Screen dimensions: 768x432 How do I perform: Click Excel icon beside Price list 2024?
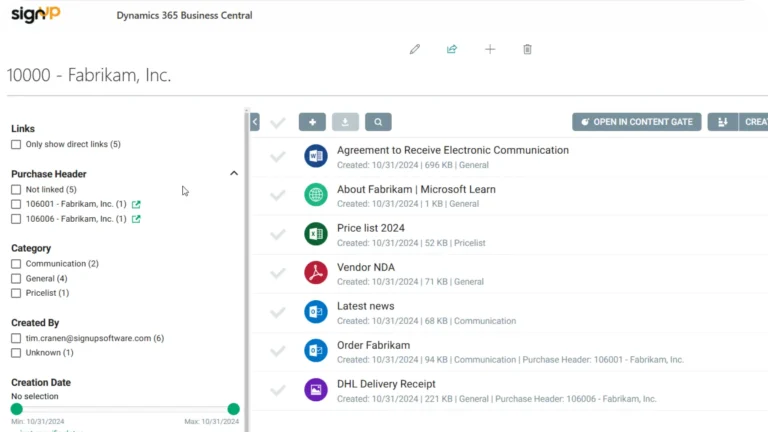pyautogui.click(x=316, y=233)
